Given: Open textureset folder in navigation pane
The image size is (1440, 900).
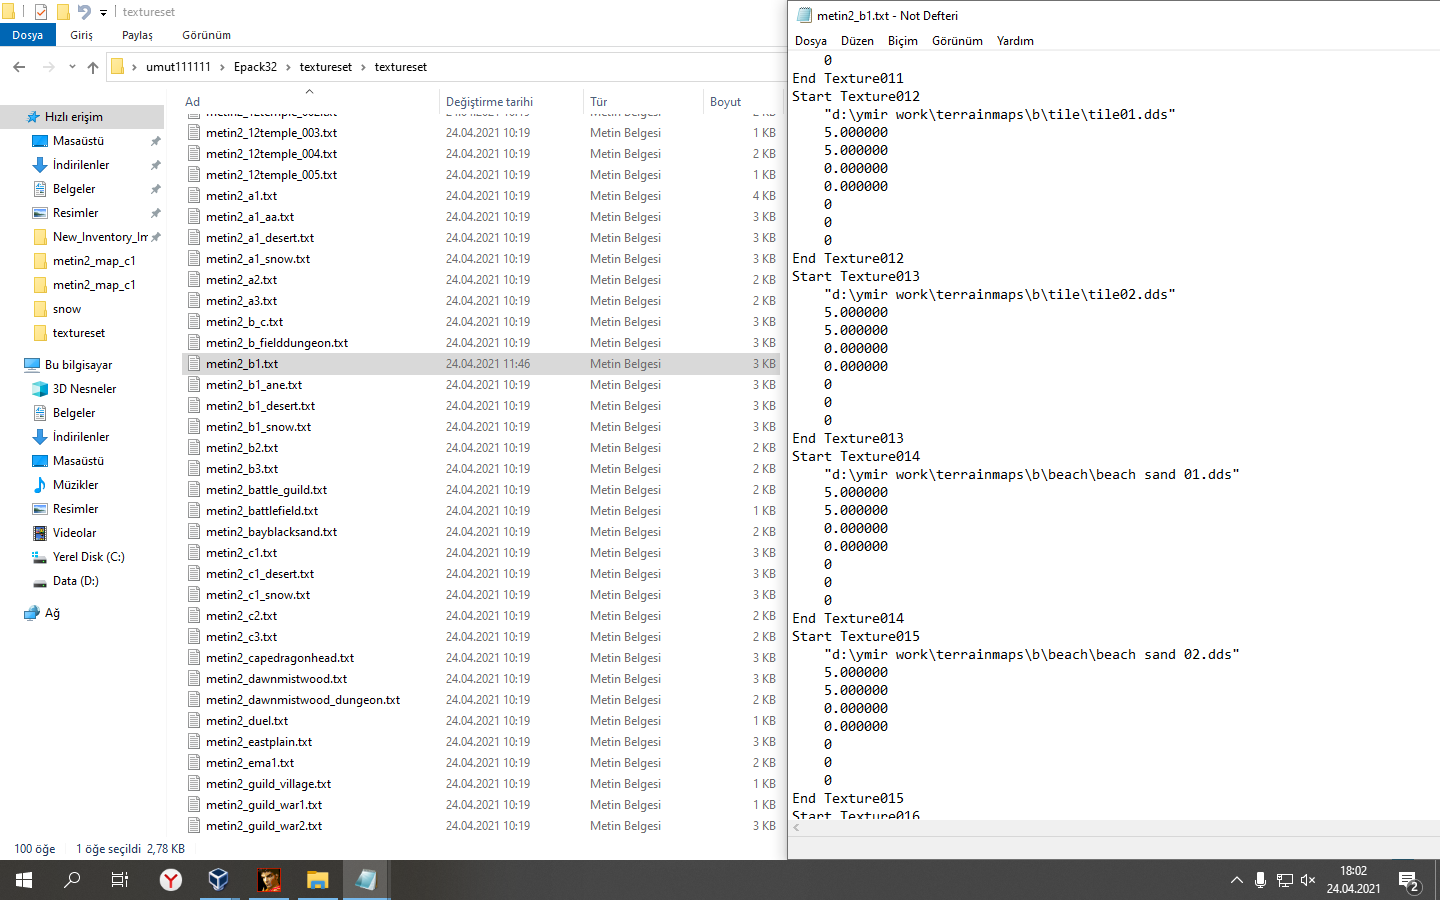Looking at the screenshot, I should [x=79, y=333].
